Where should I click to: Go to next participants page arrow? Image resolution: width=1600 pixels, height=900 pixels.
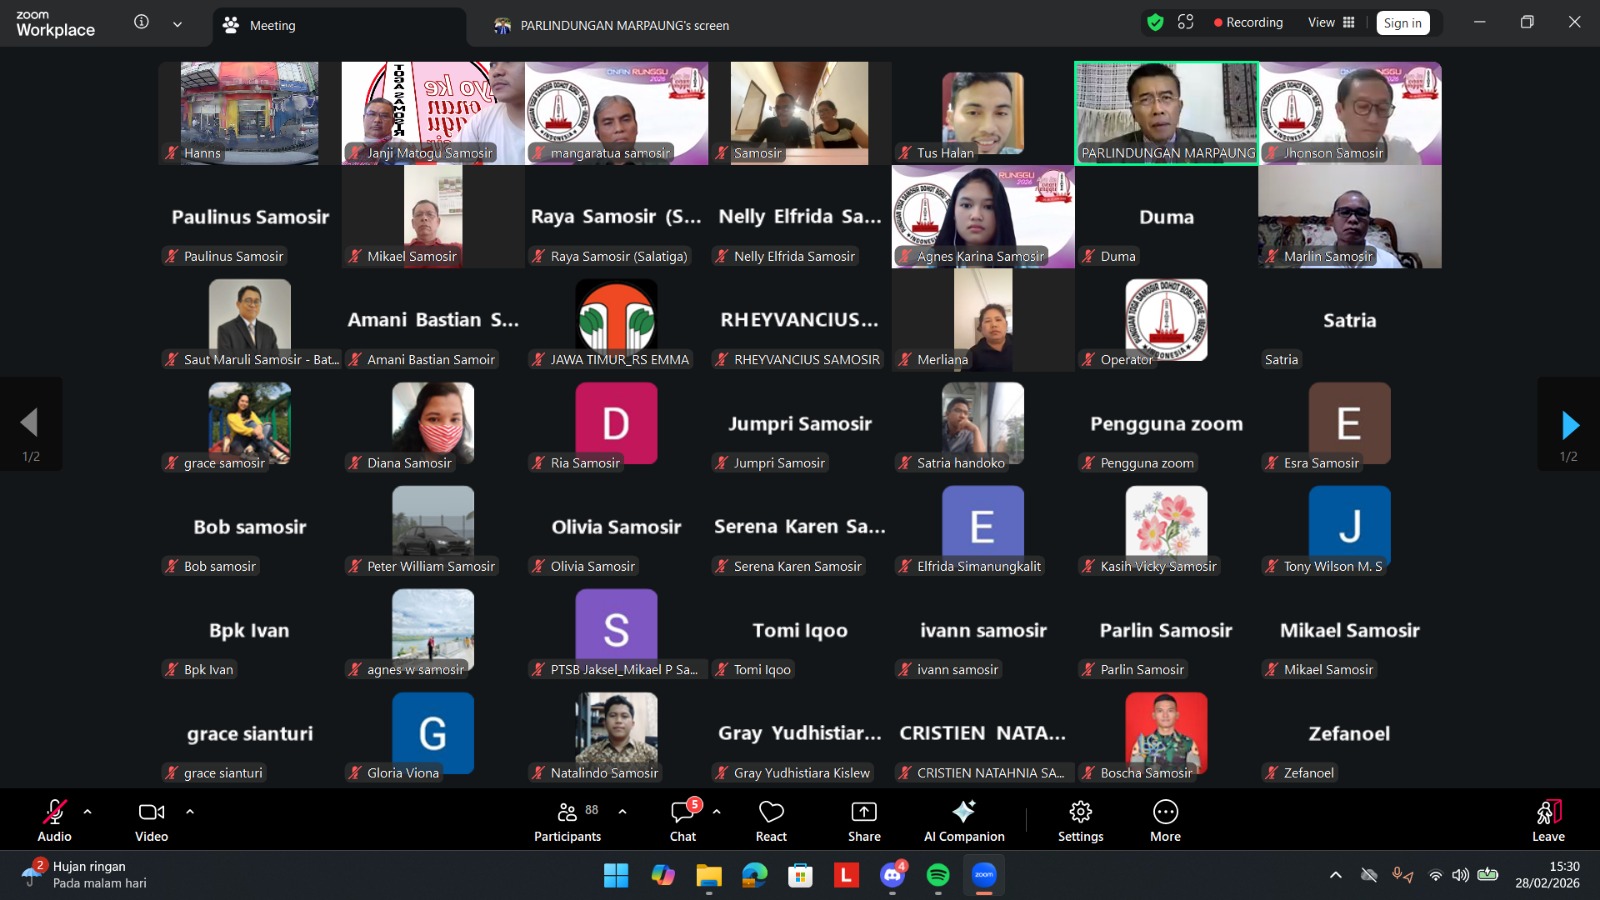click(x=1569, y=426)
